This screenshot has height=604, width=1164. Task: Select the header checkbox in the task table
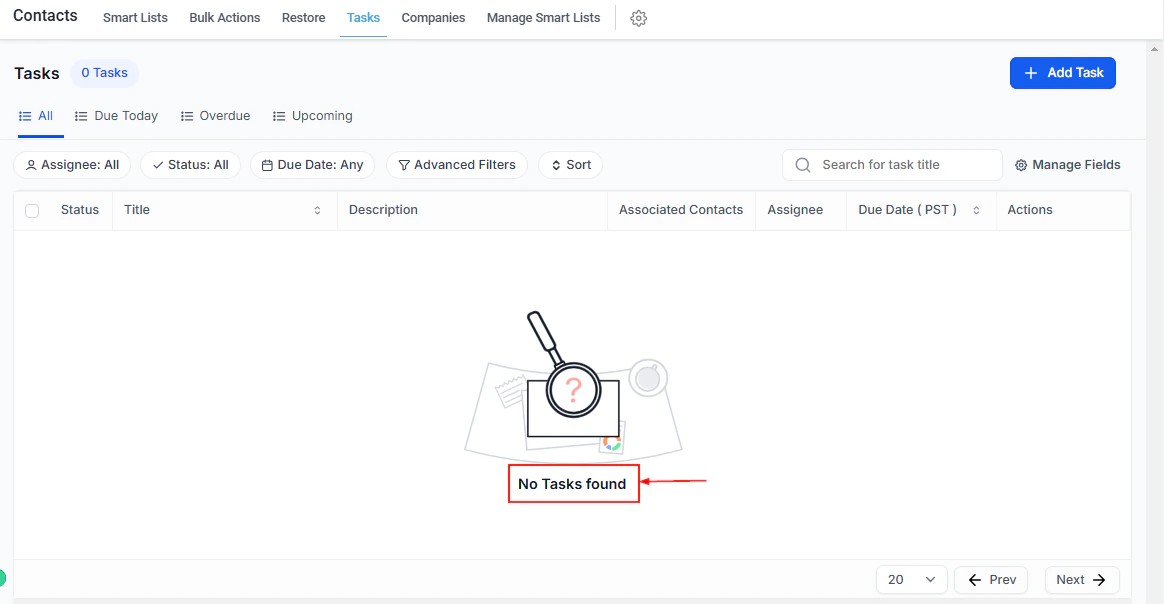[x=31, y=210]
